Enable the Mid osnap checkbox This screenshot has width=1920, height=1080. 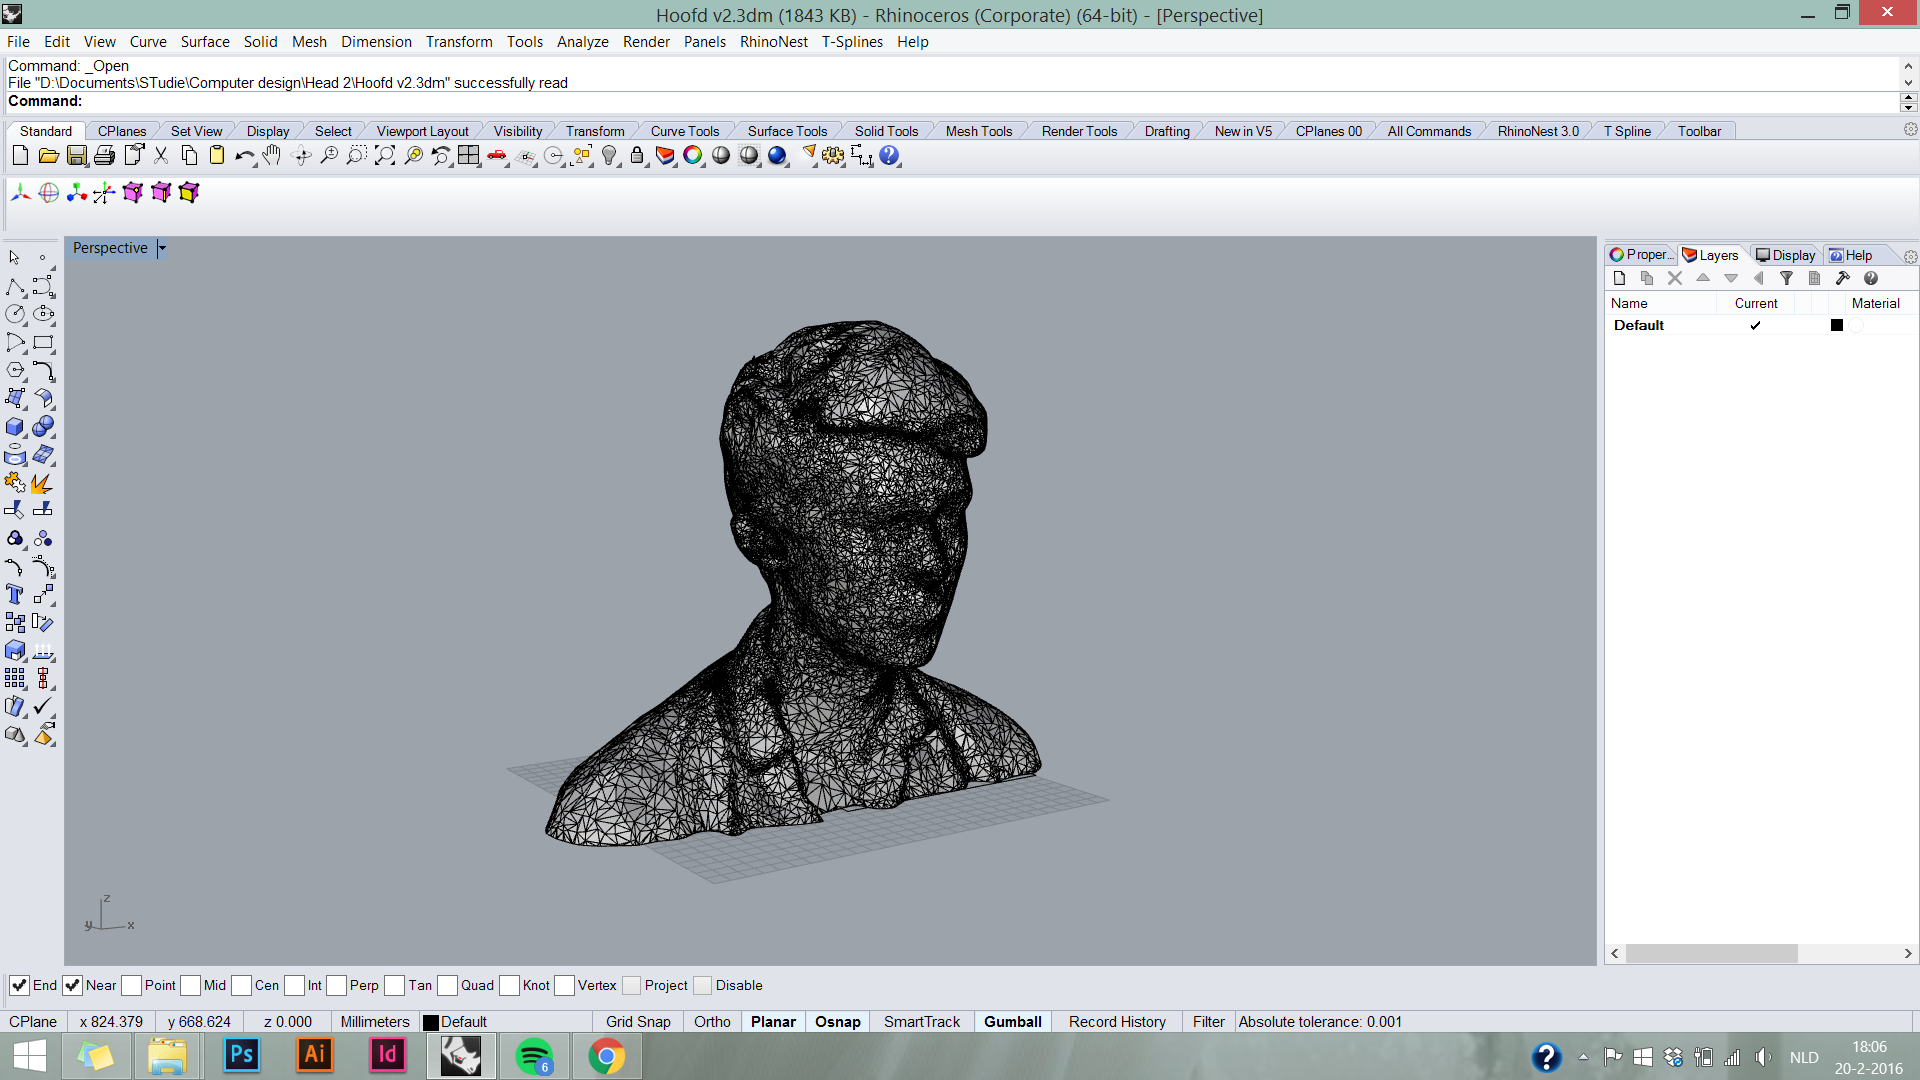[190, 986]
